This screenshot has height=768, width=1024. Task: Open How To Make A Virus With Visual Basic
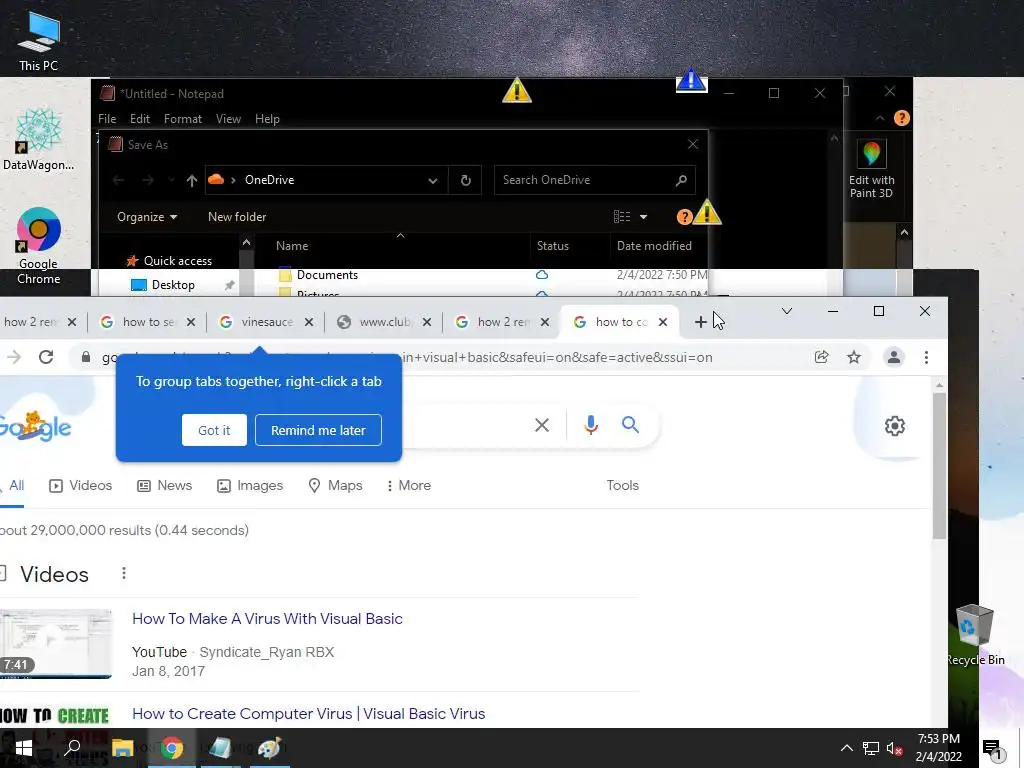point(267,619)
